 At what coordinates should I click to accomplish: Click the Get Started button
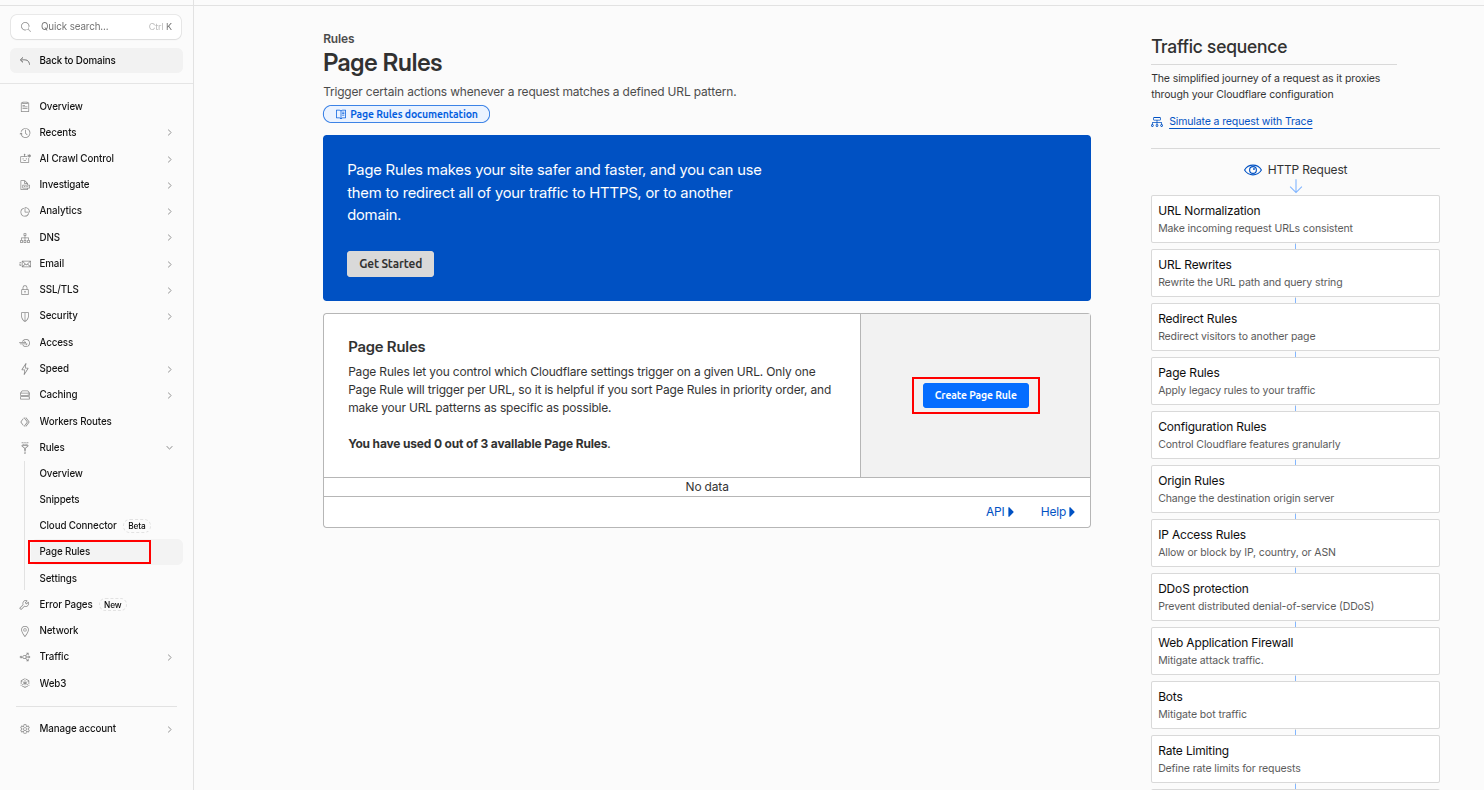click(390, 264)
